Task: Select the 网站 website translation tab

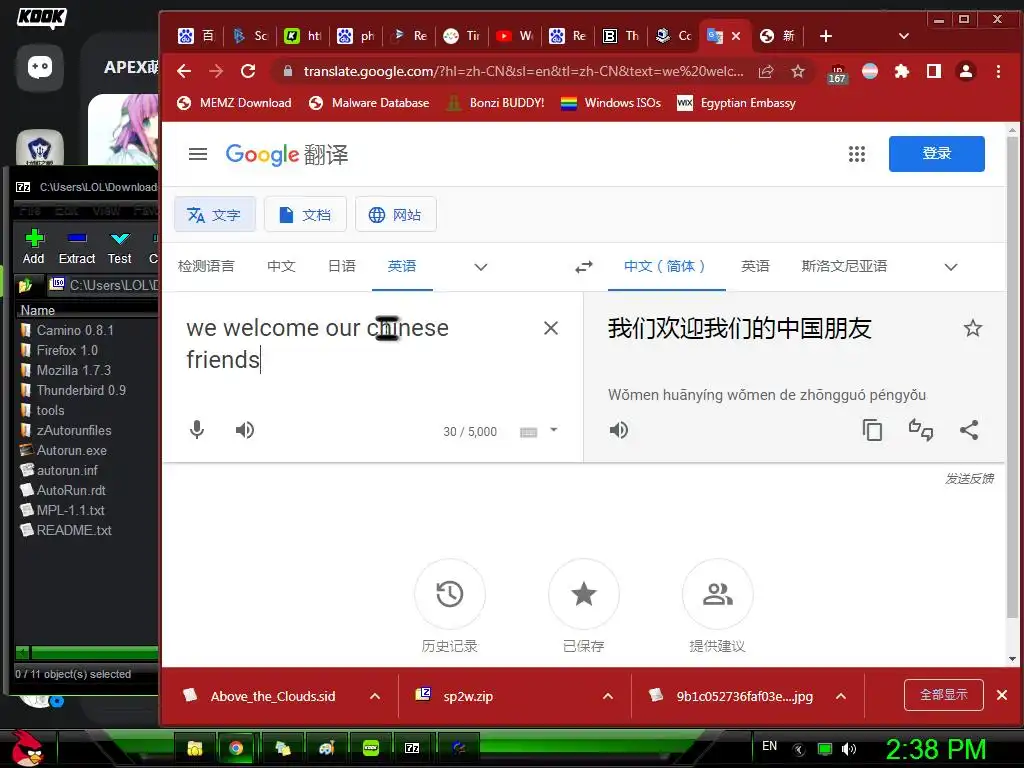Action: (396, 214)
